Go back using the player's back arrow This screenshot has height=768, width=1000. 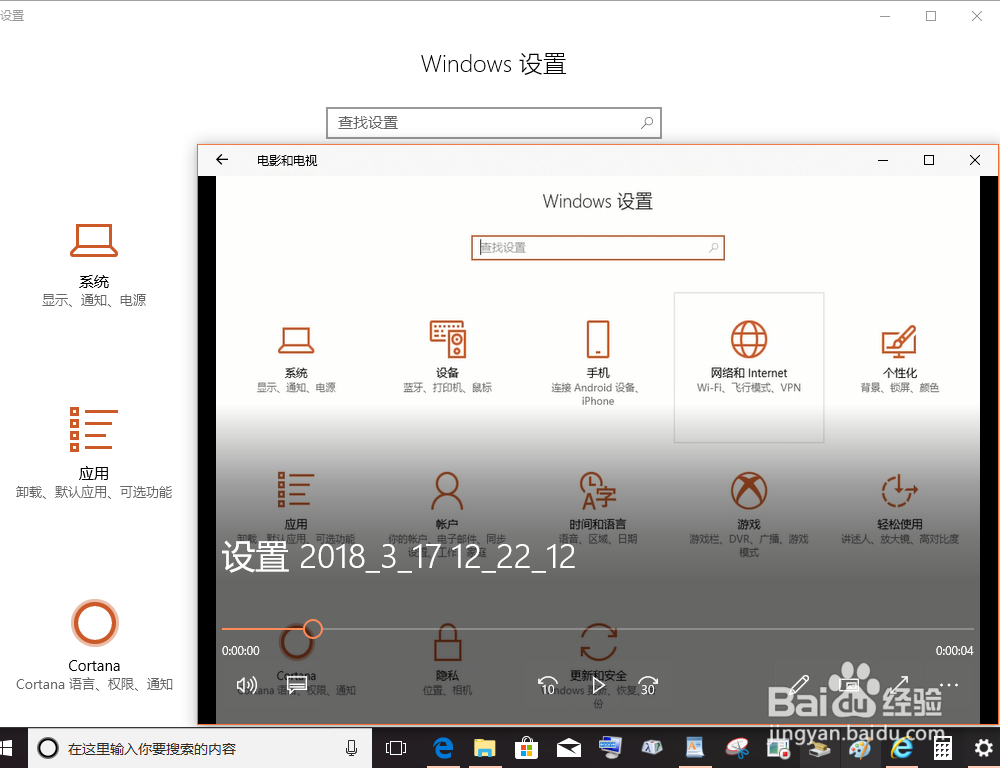click(222, 159)
